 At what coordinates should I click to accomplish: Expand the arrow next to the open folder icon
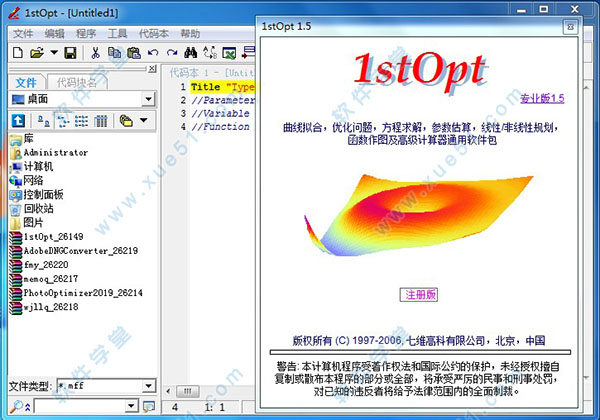[54, 52]
